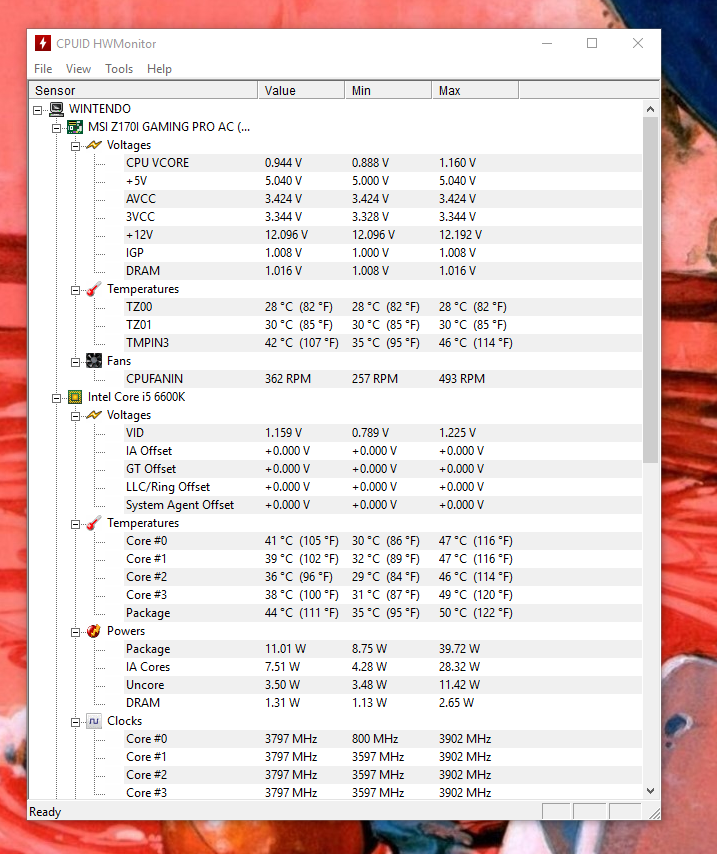717x854 pixels.
Task: Select the temperature Core #0 row
Action: point(383,541)
